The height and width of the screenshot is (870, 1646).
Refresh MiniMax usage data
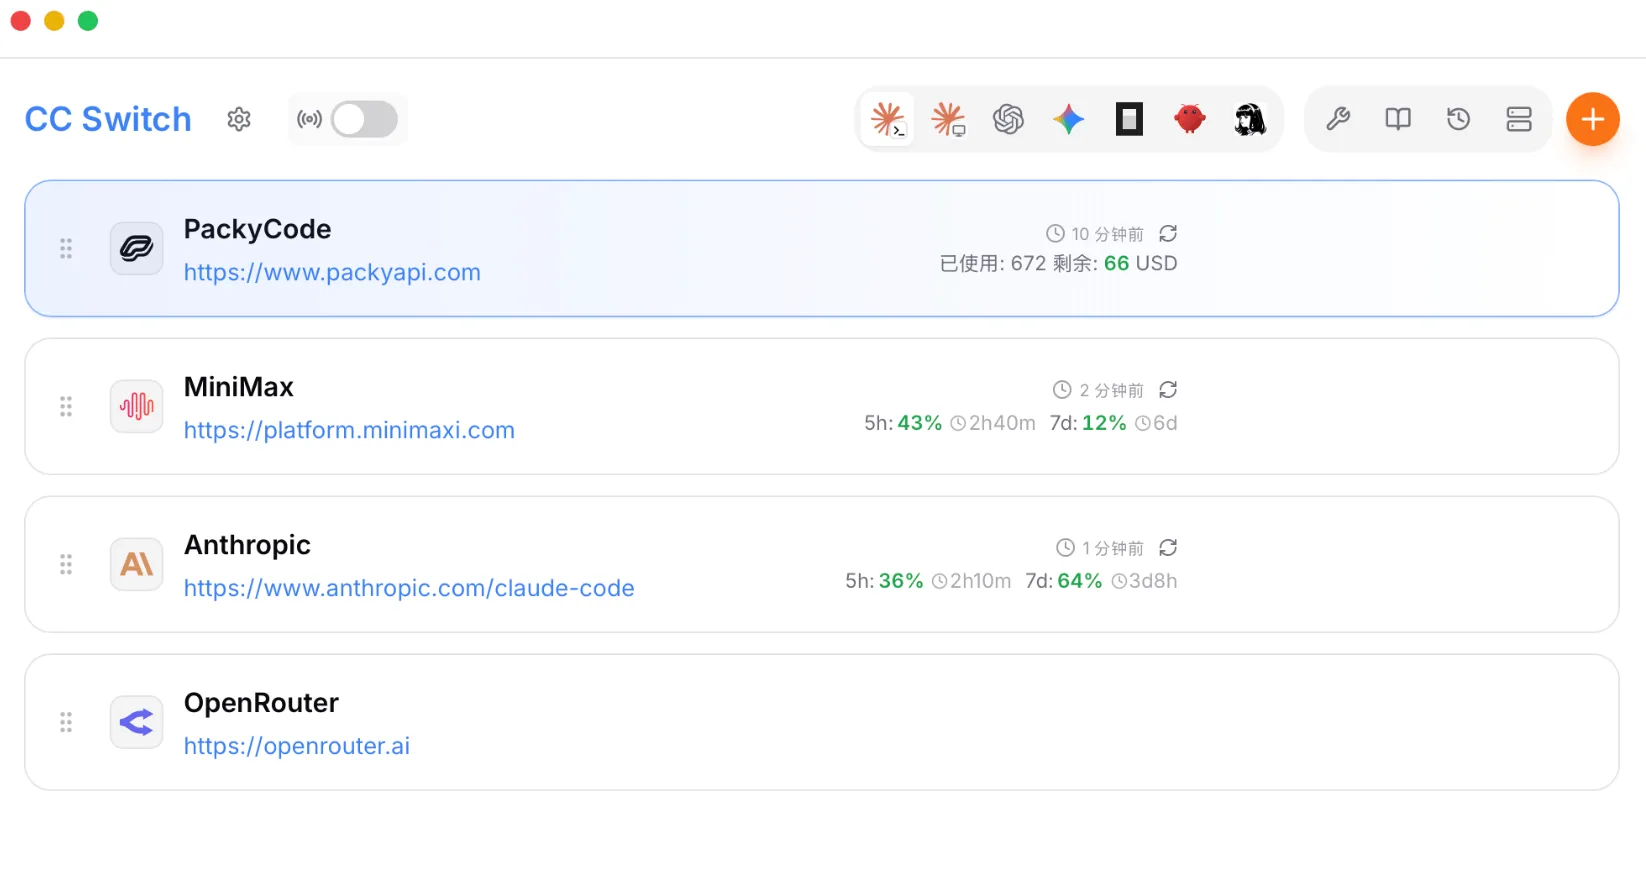coord(1168,390)
